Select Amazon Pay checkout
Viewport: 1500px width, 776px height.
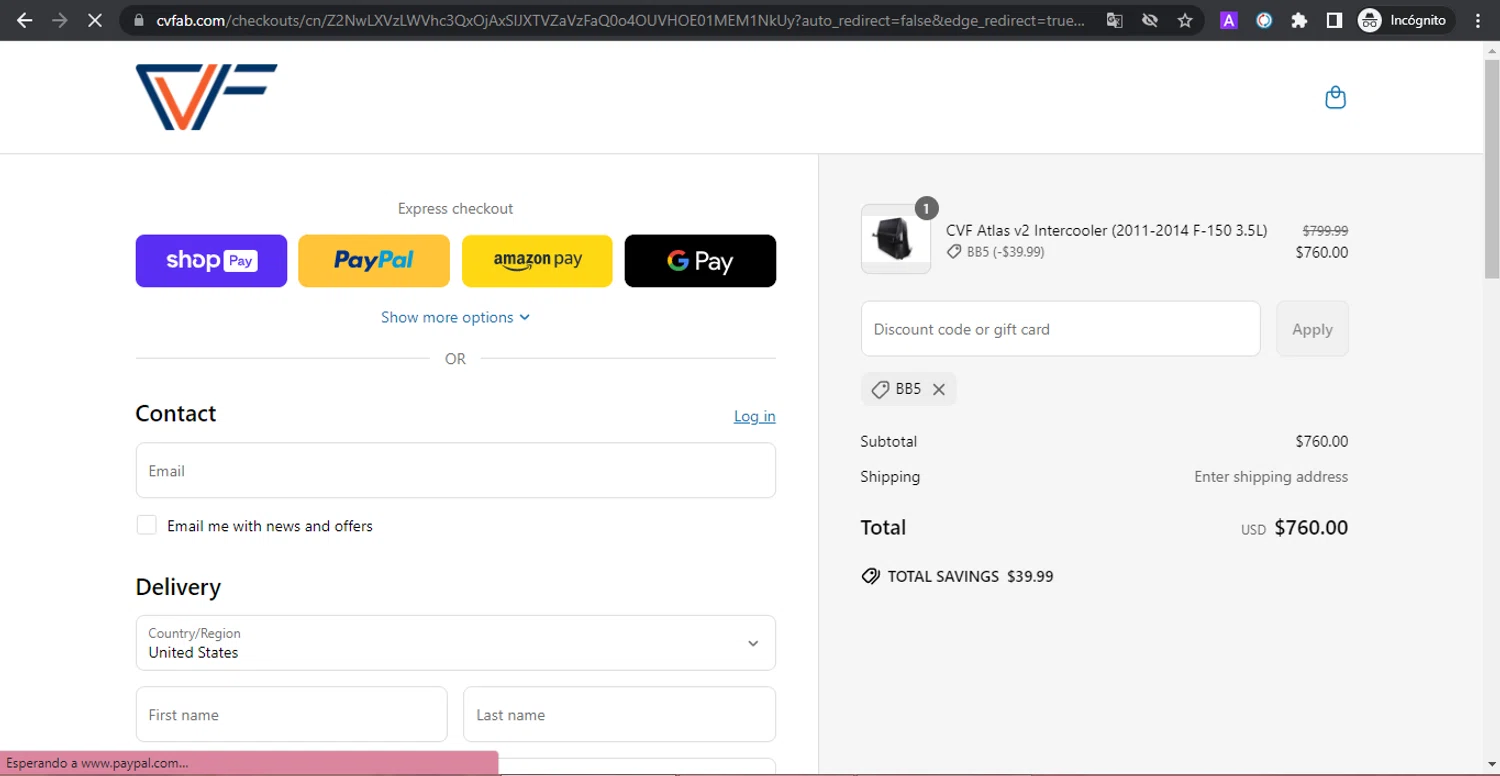(537, 261)
